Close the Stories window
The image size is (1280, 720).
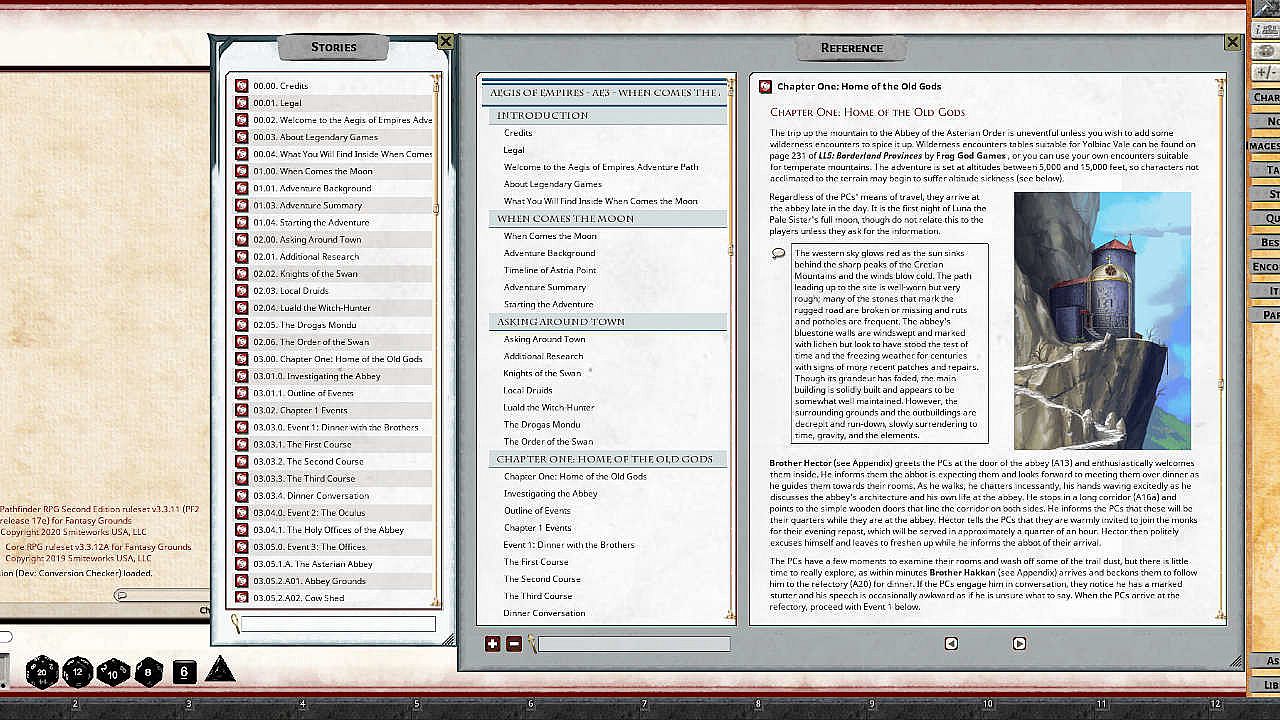click(446, 42)
